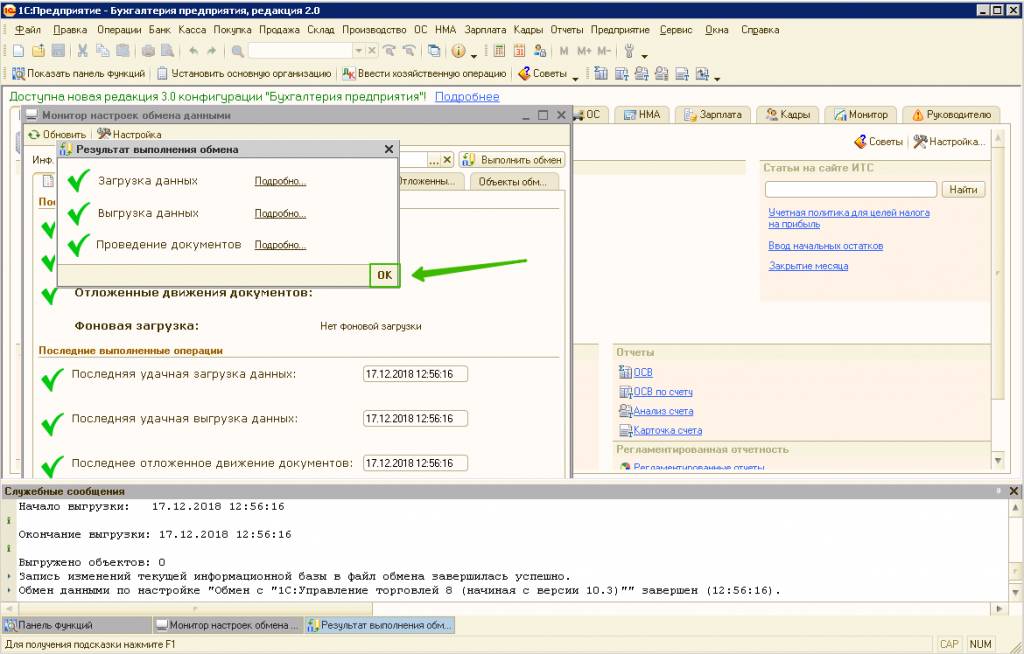Open the Анализ счета report link

point(663,411)
